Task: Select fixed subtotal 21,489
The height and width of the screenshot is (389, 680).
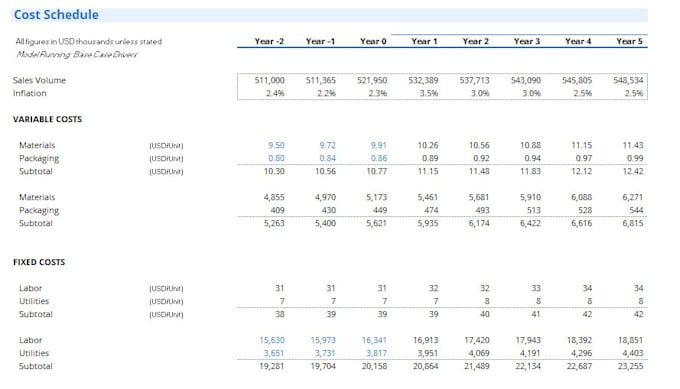Action: click(477, 366)
